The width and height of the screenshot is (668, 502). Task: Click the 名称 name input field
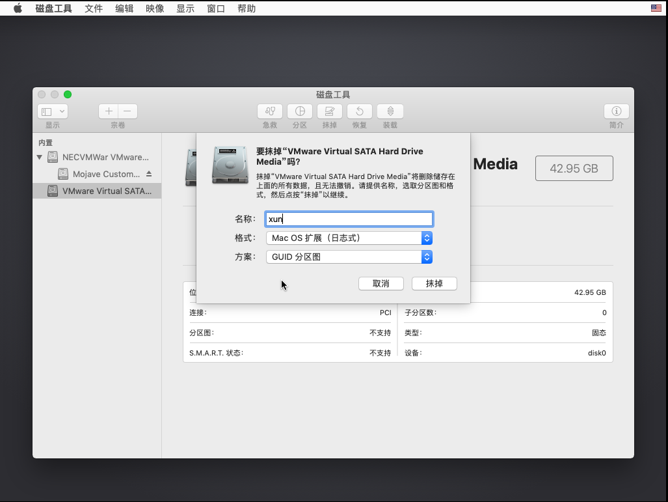coord(349,219)
